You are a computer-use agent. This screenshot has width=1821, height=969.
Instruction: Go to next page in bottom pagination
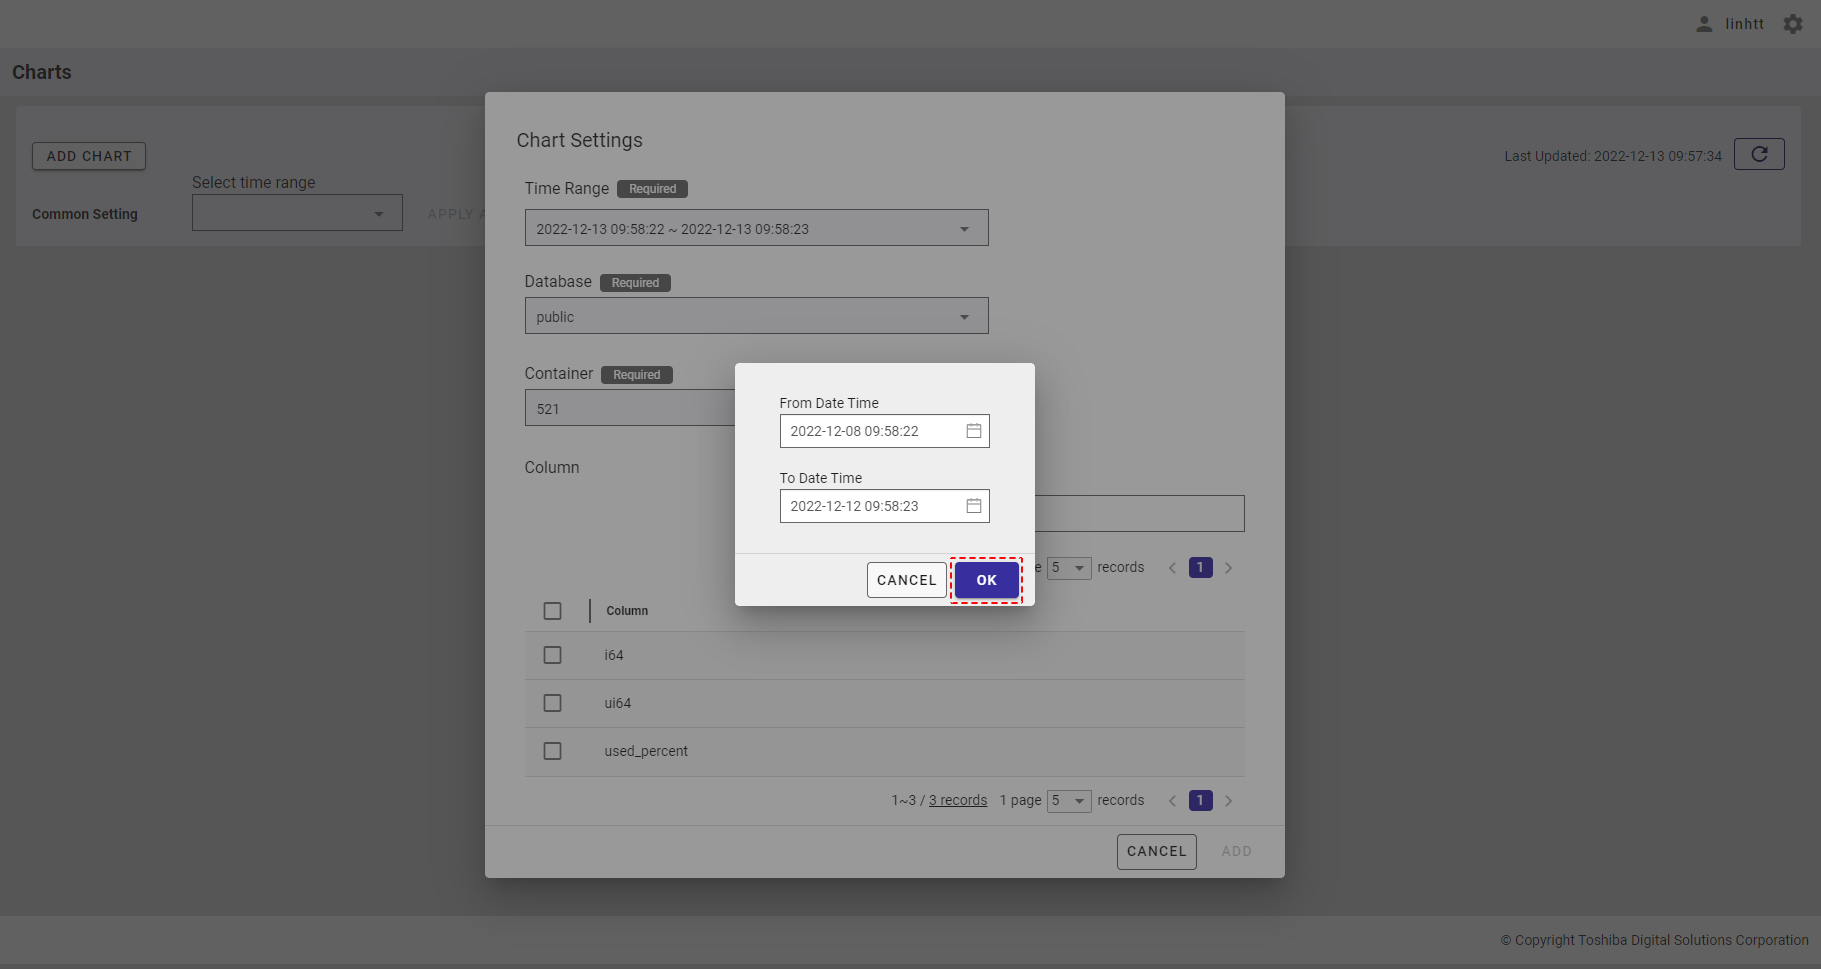[x=1228, y=801]
